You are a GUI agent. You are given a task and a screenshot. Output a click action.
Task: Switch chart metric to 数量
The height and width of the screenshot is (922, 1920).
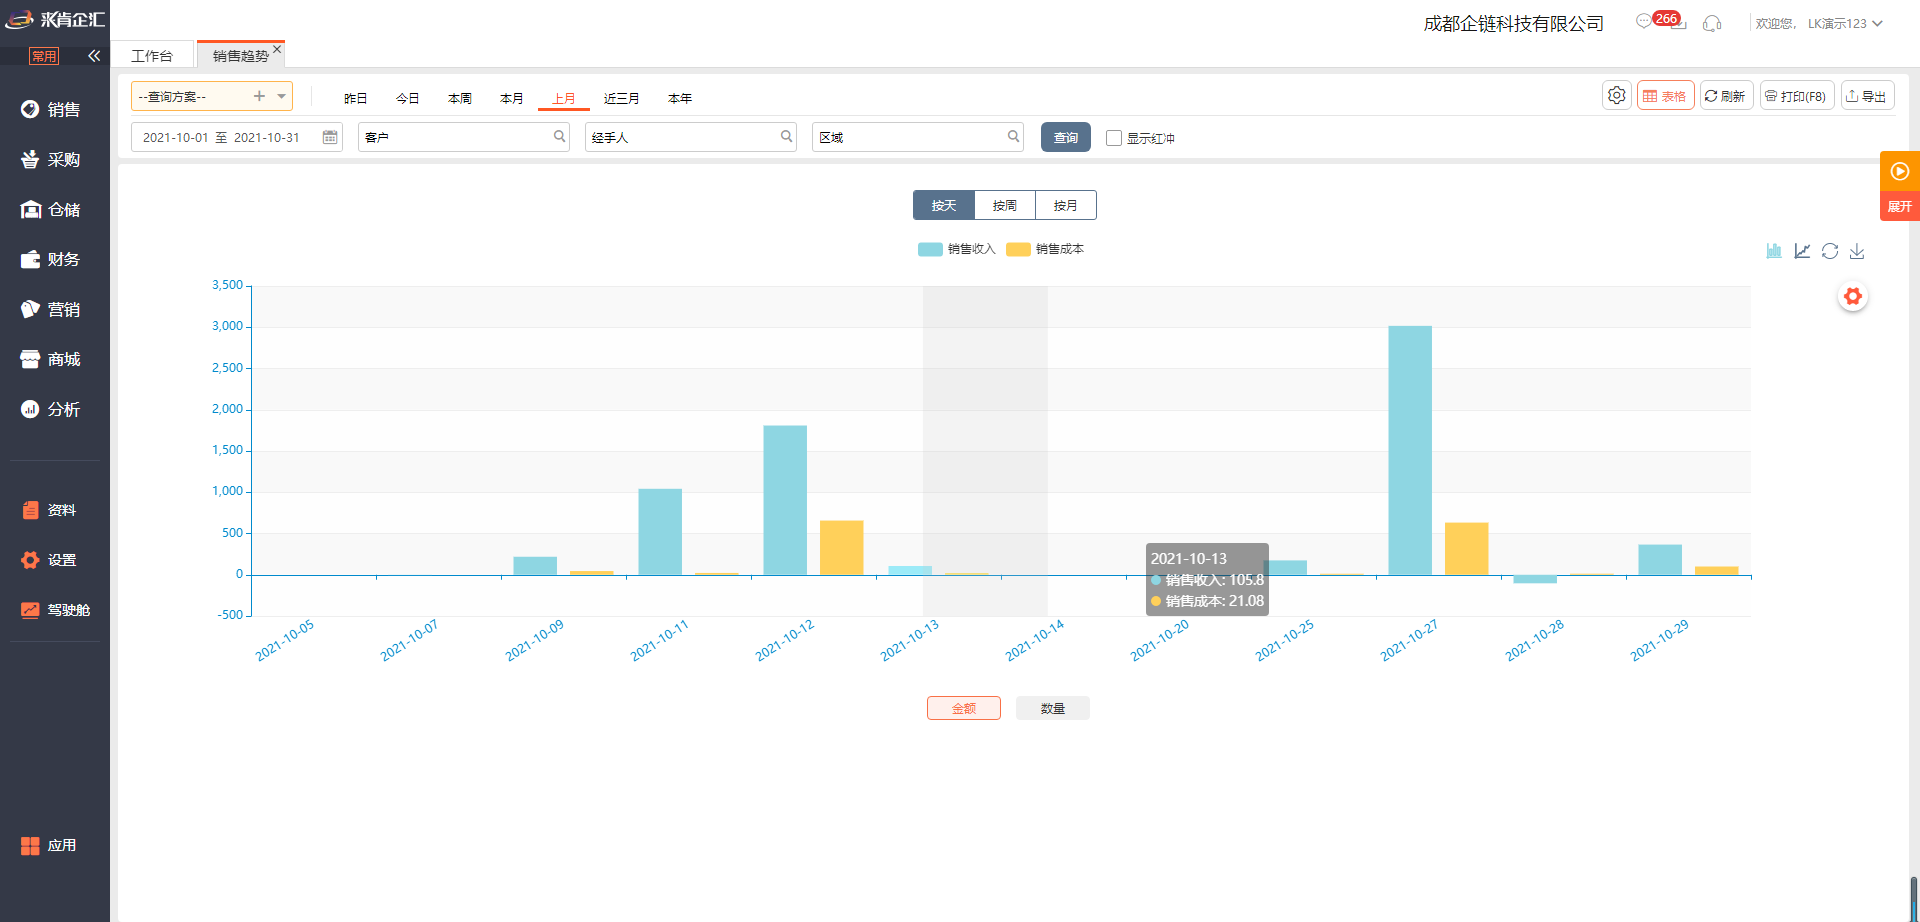point(1052,708)
